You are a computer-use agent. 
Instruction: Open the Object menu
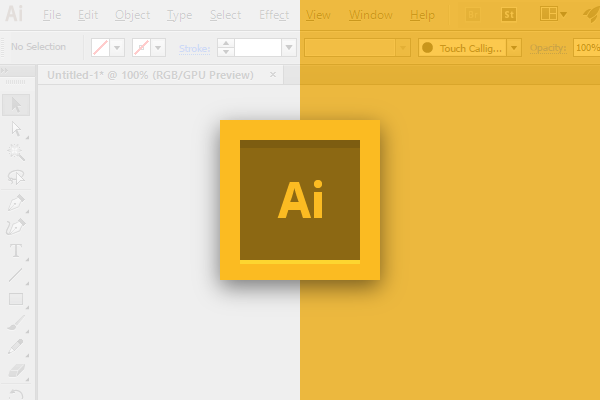click(x=132, y=15)
